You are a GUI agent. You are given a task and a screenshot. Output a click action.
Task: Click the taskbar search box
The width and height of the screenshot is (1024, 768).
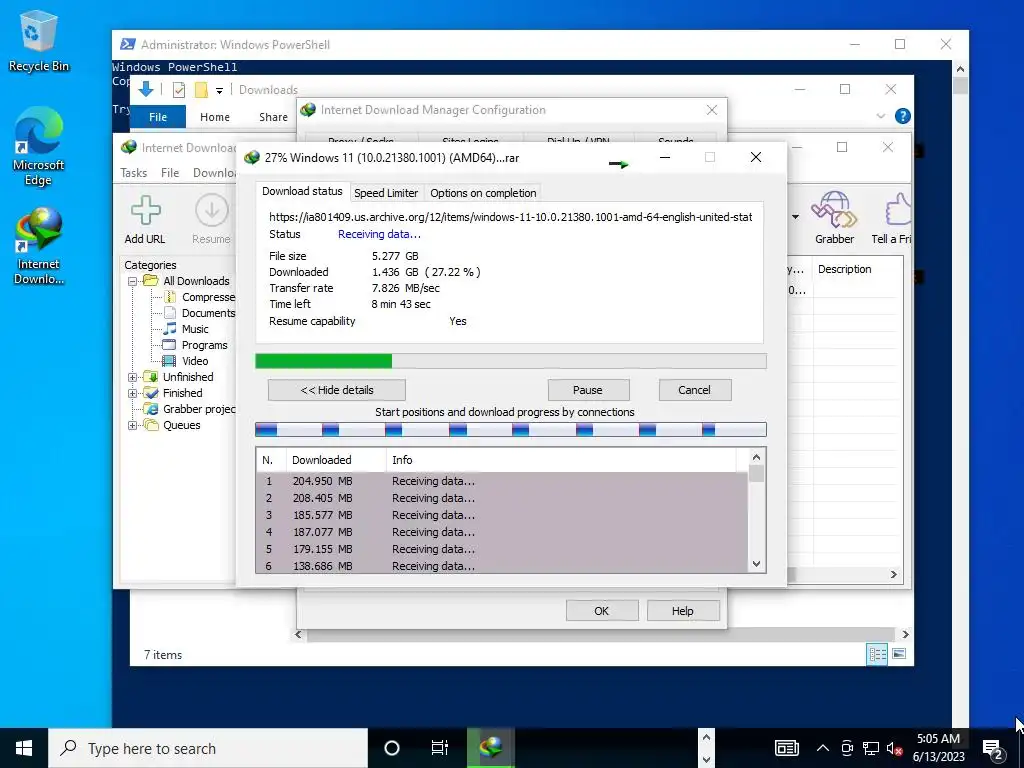coord(208,748)
